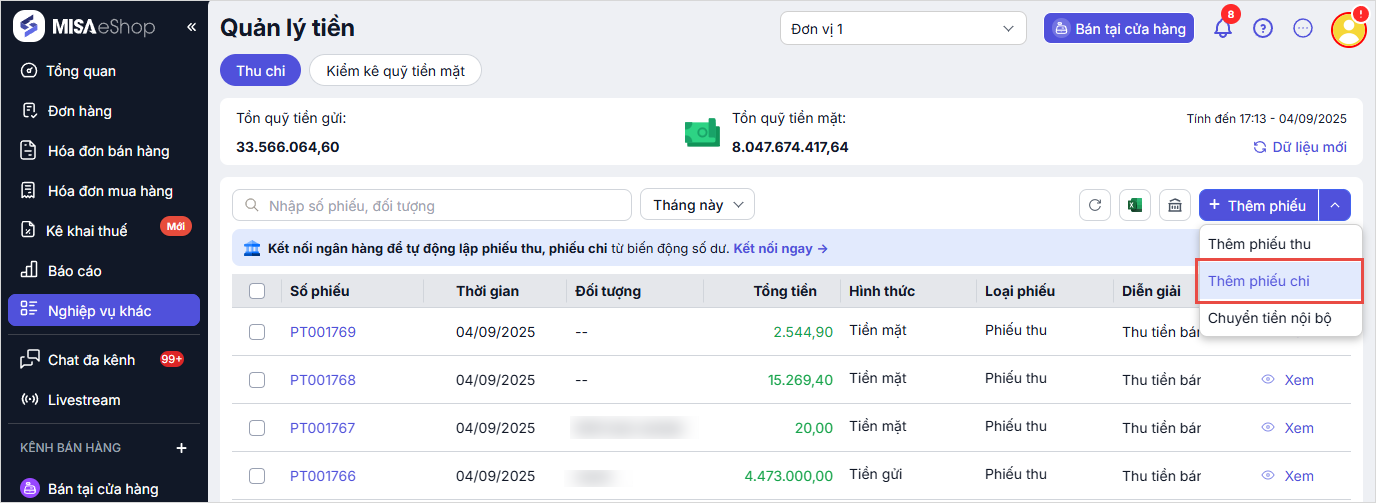This screenshot has height=503, width=1376.
Task: Expand the Tháng này period filter
Action: (x=697, y=205)
